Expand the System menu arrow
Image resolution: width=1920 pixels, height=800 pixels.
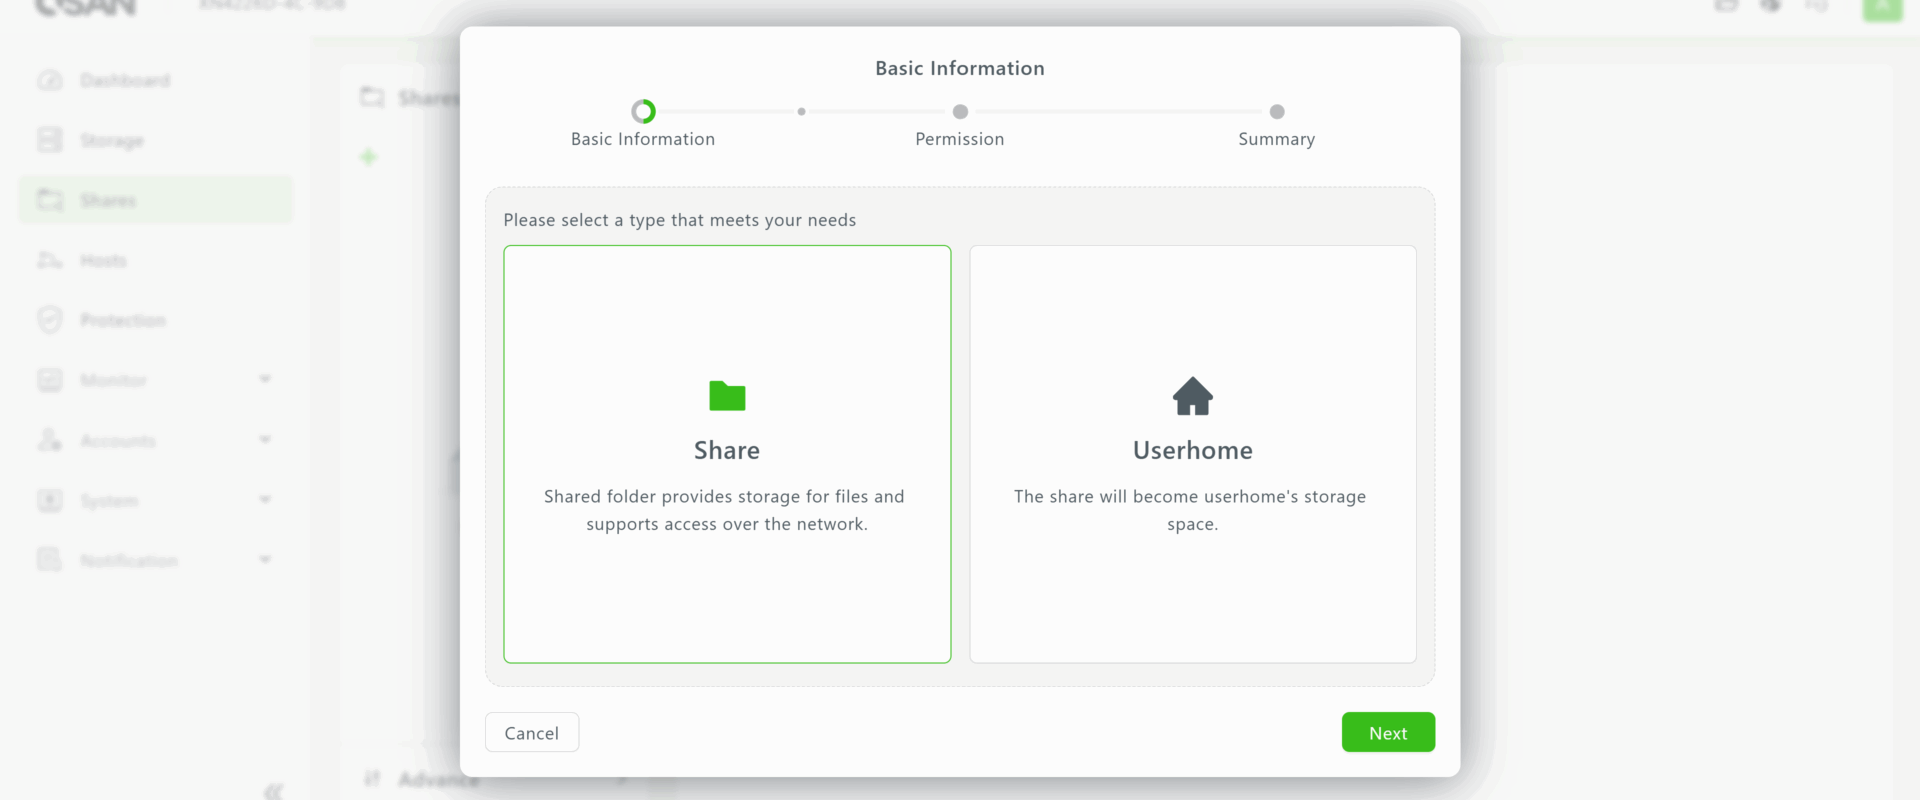(x=265, y=500)
